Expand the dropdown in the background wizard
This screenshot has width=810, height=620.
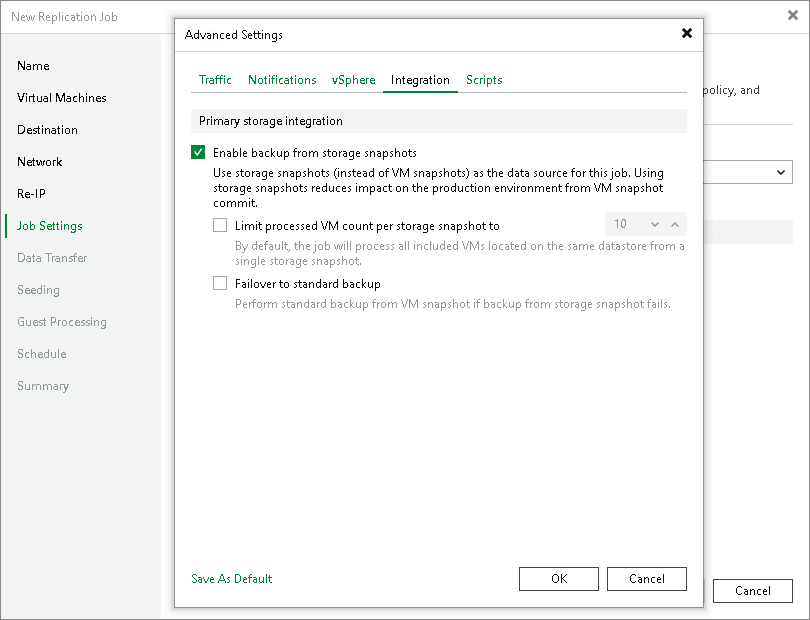pos(781,172)
